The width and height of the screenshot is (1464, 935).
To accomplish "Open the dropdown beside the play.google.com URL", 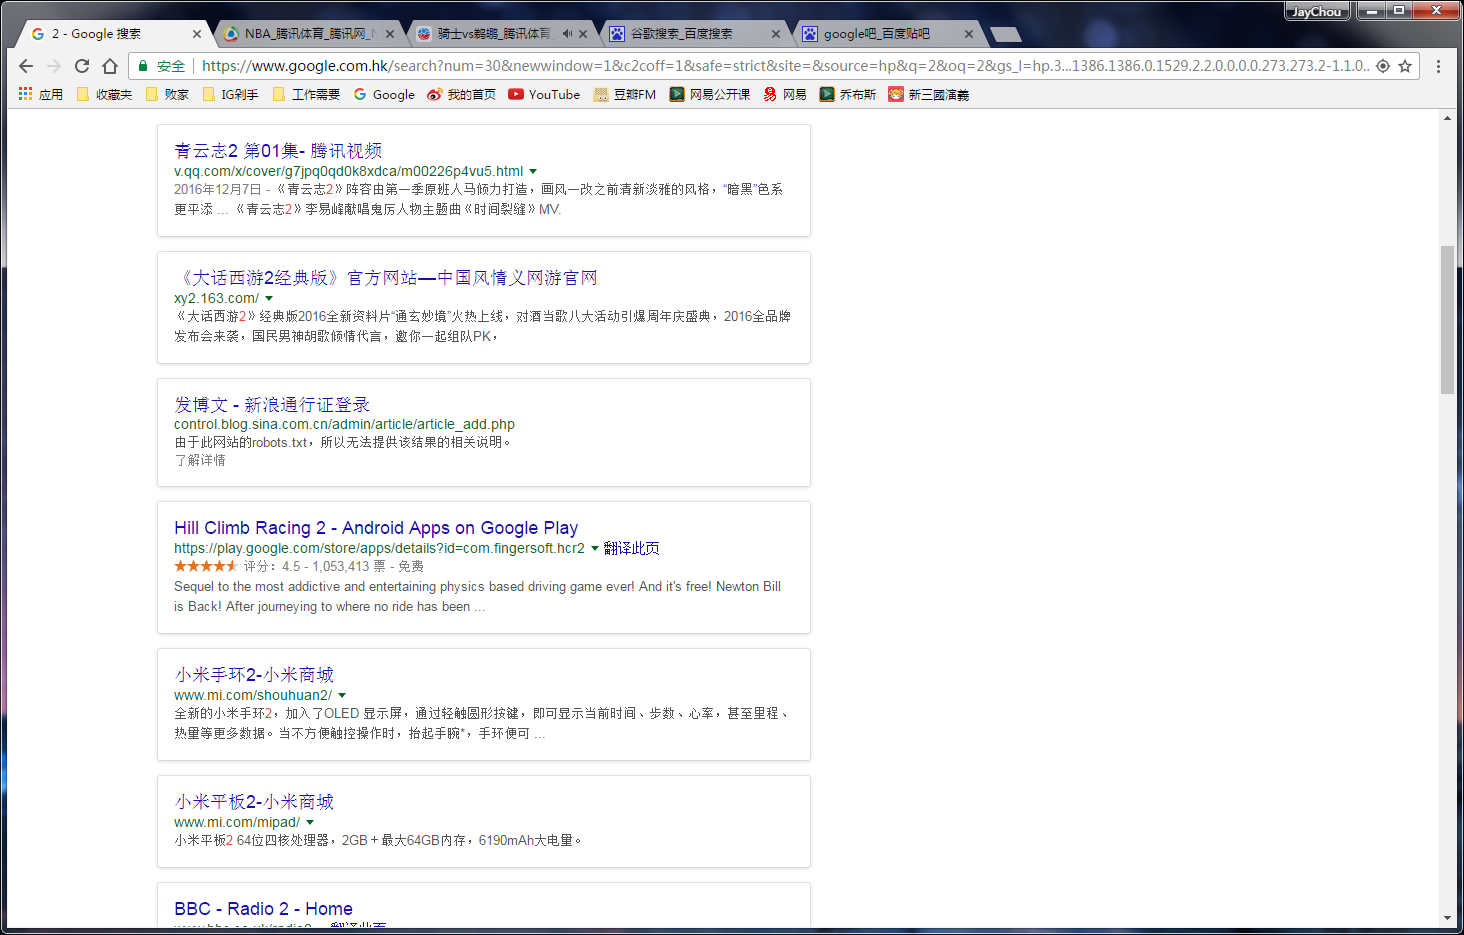I will [x=595, y=549].
